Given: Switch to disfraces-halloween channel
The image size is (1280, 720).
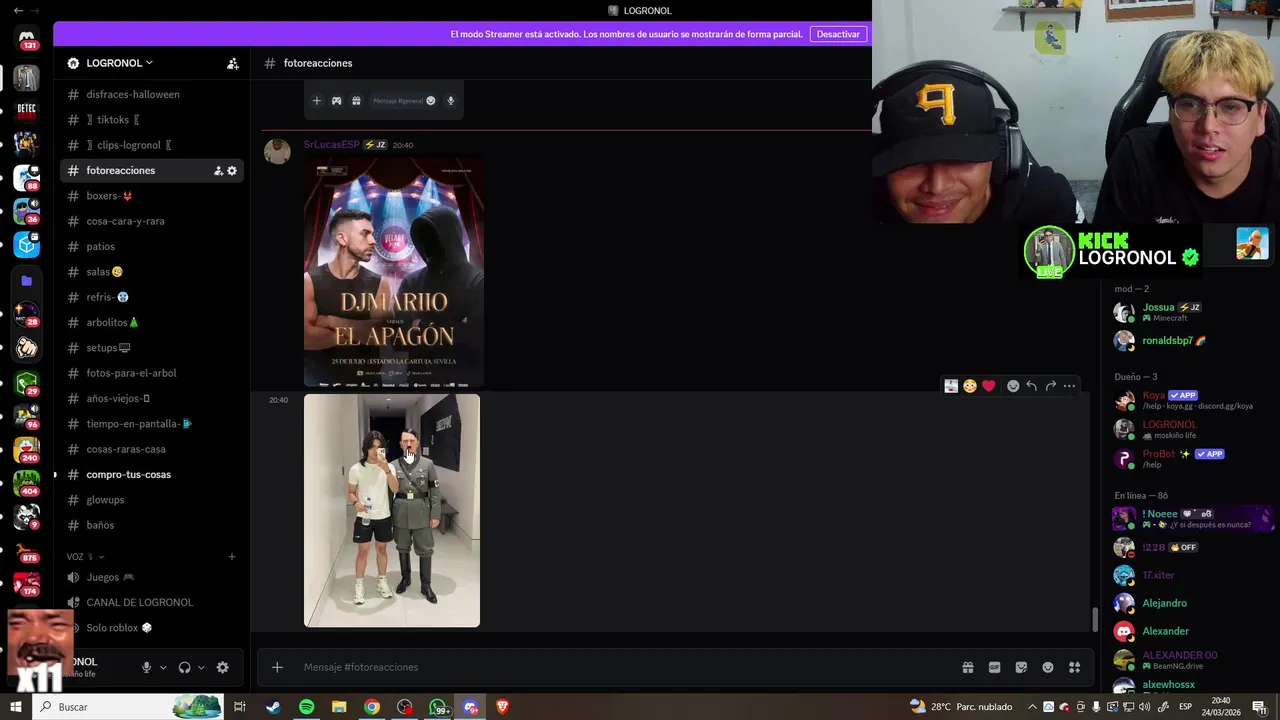Looking at the screenshot, I should click(x=152, y=95).
